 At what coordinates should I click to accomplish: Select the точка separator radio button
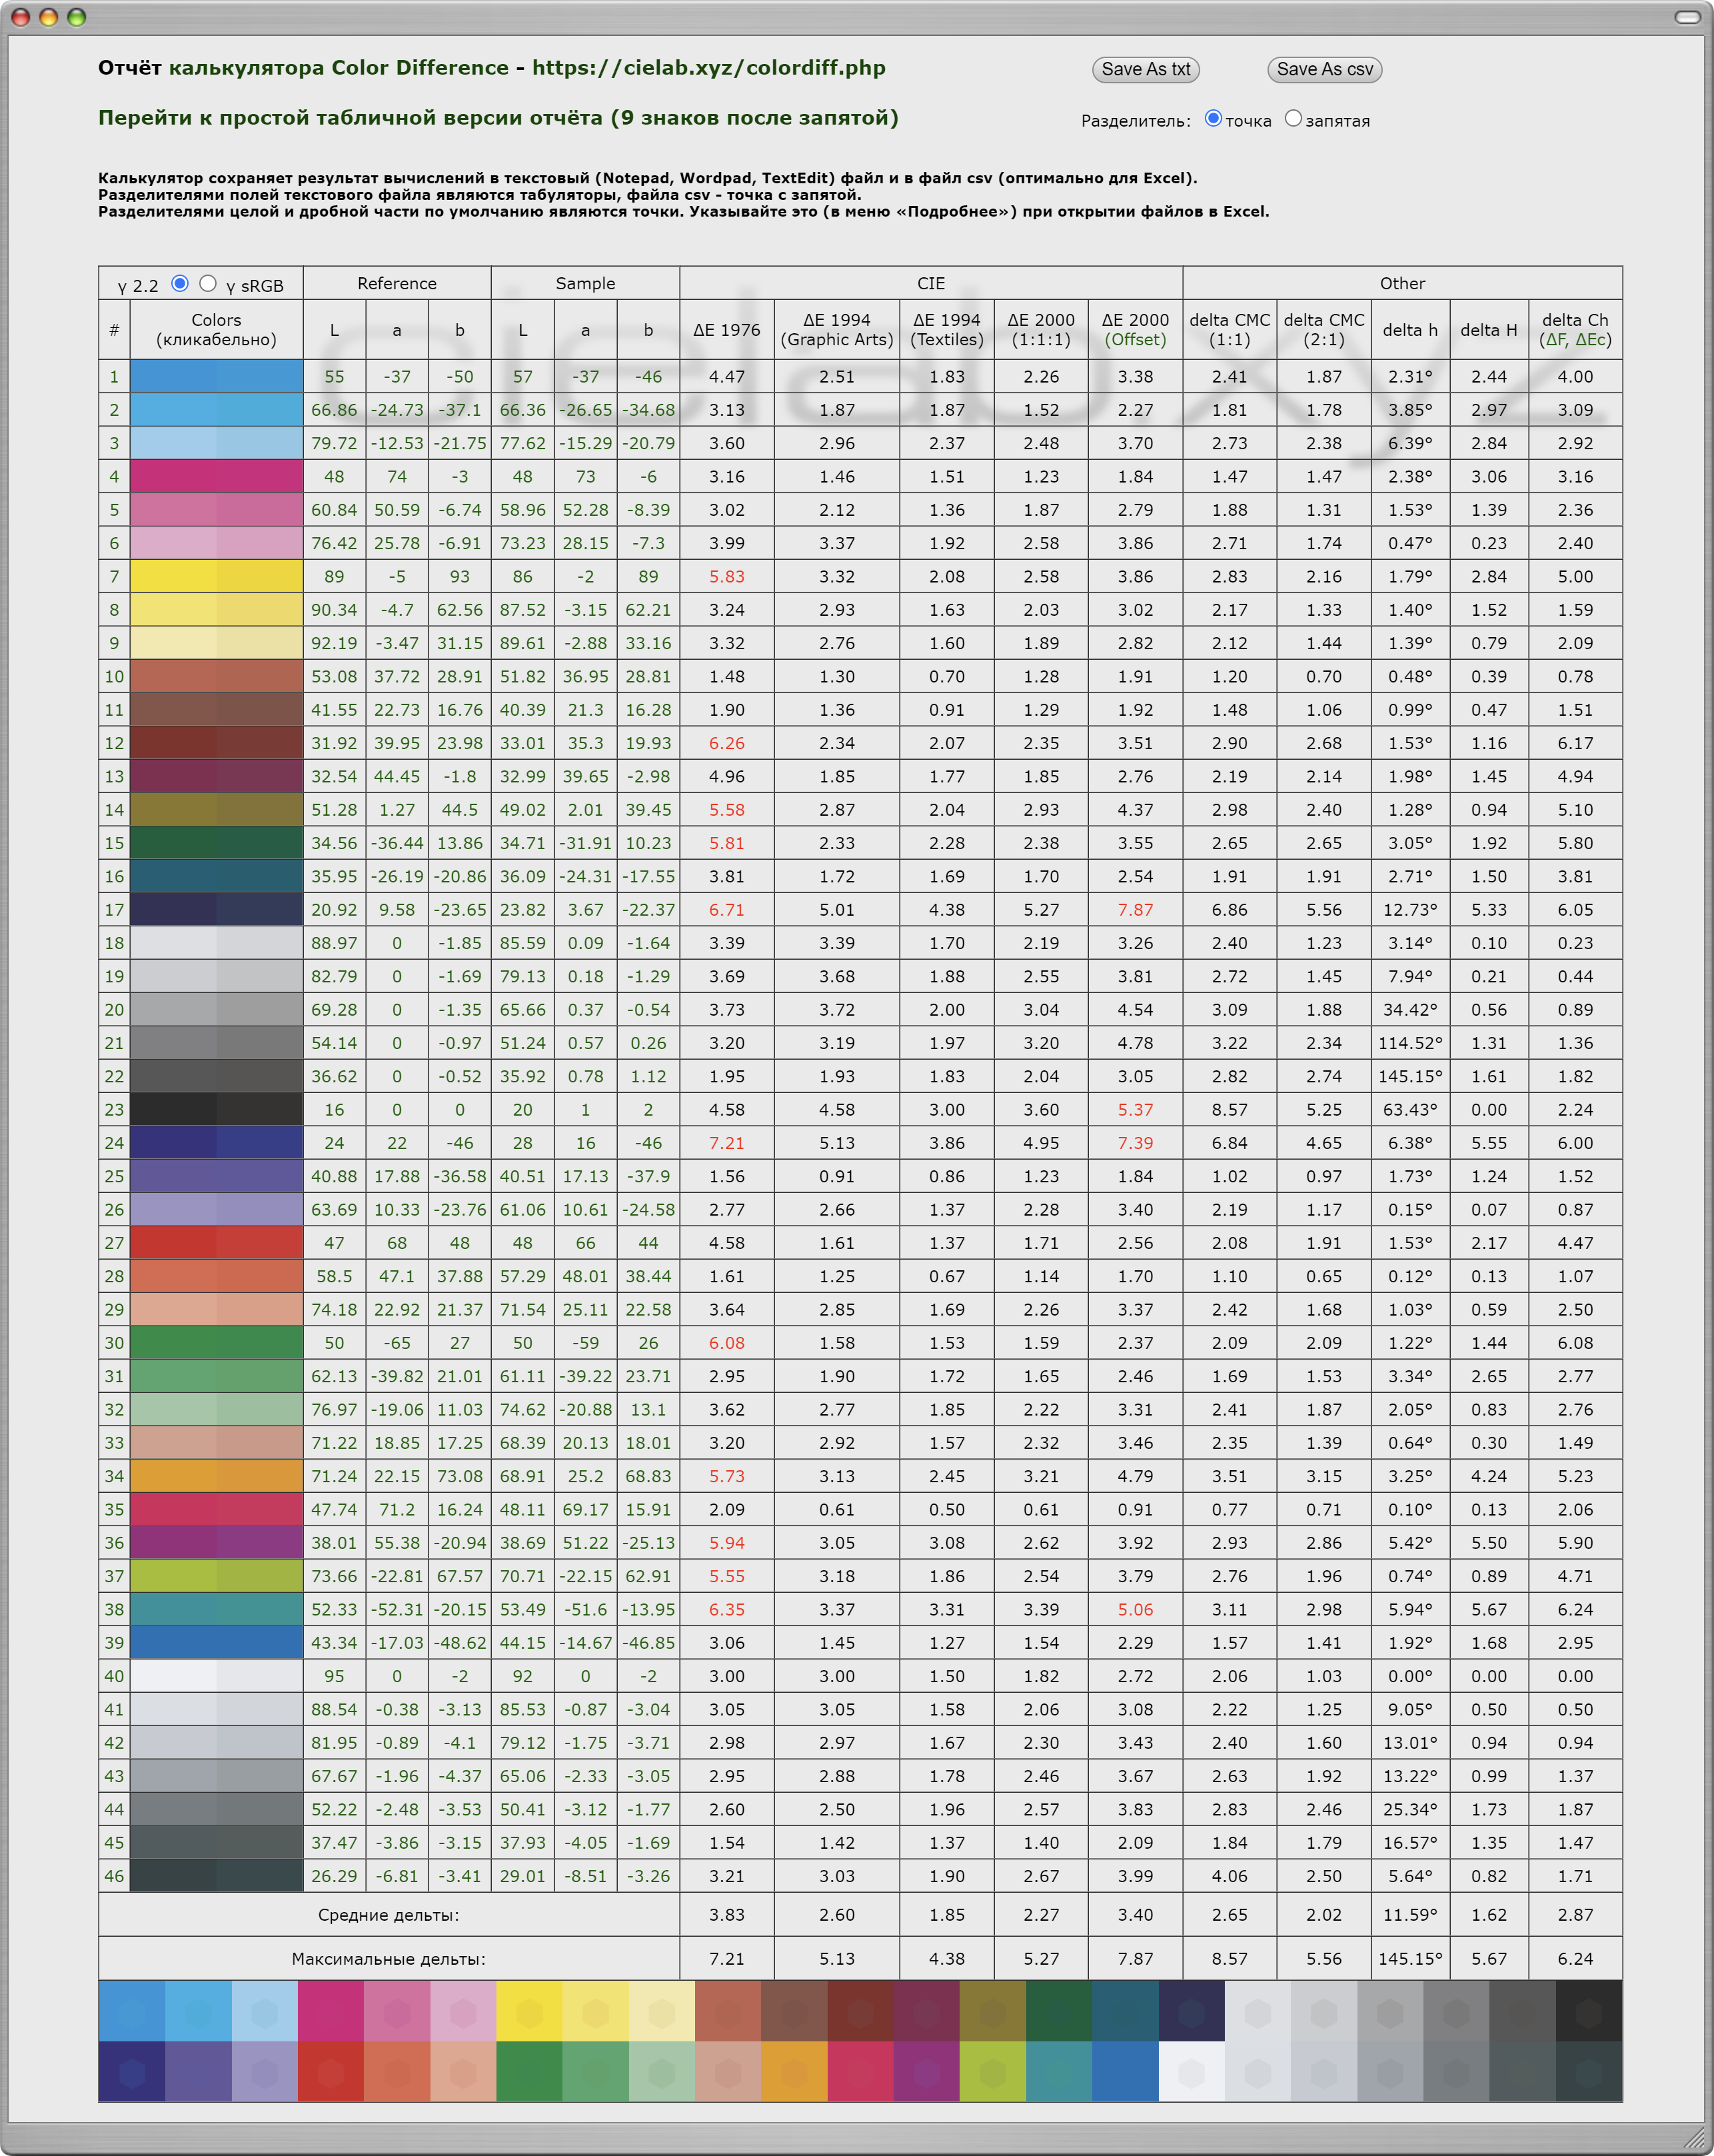[x=1213, y=118]
